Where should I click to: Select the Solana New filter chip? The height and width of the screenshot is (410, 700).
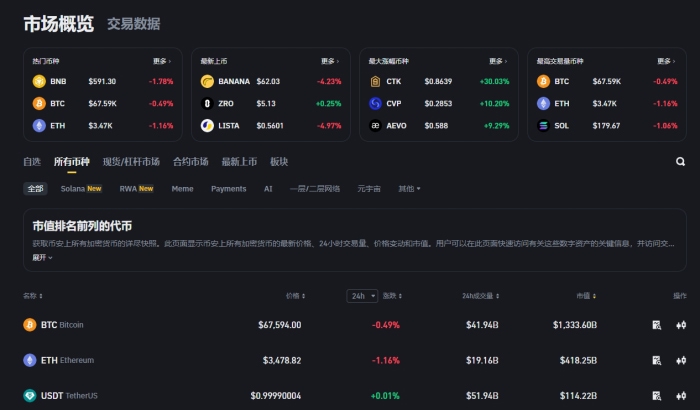click(x=81, y=188)
